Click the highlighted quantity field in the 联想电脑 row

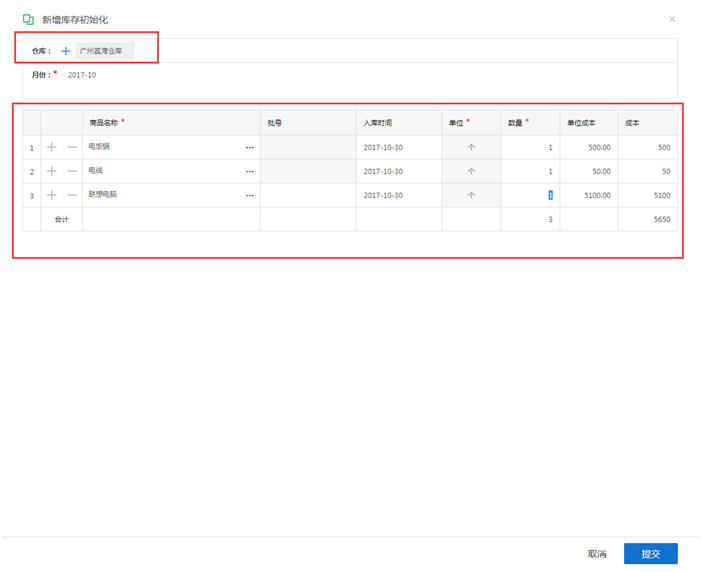coord(530,195)
